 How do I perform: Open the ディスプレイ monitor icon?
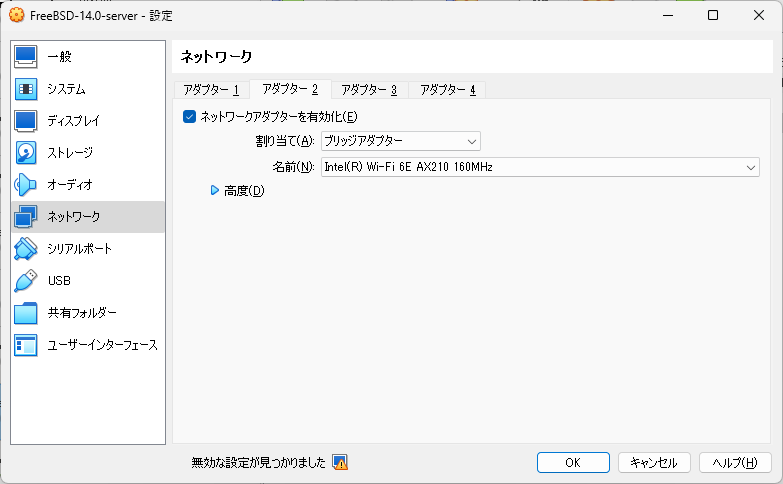[25, 121]
